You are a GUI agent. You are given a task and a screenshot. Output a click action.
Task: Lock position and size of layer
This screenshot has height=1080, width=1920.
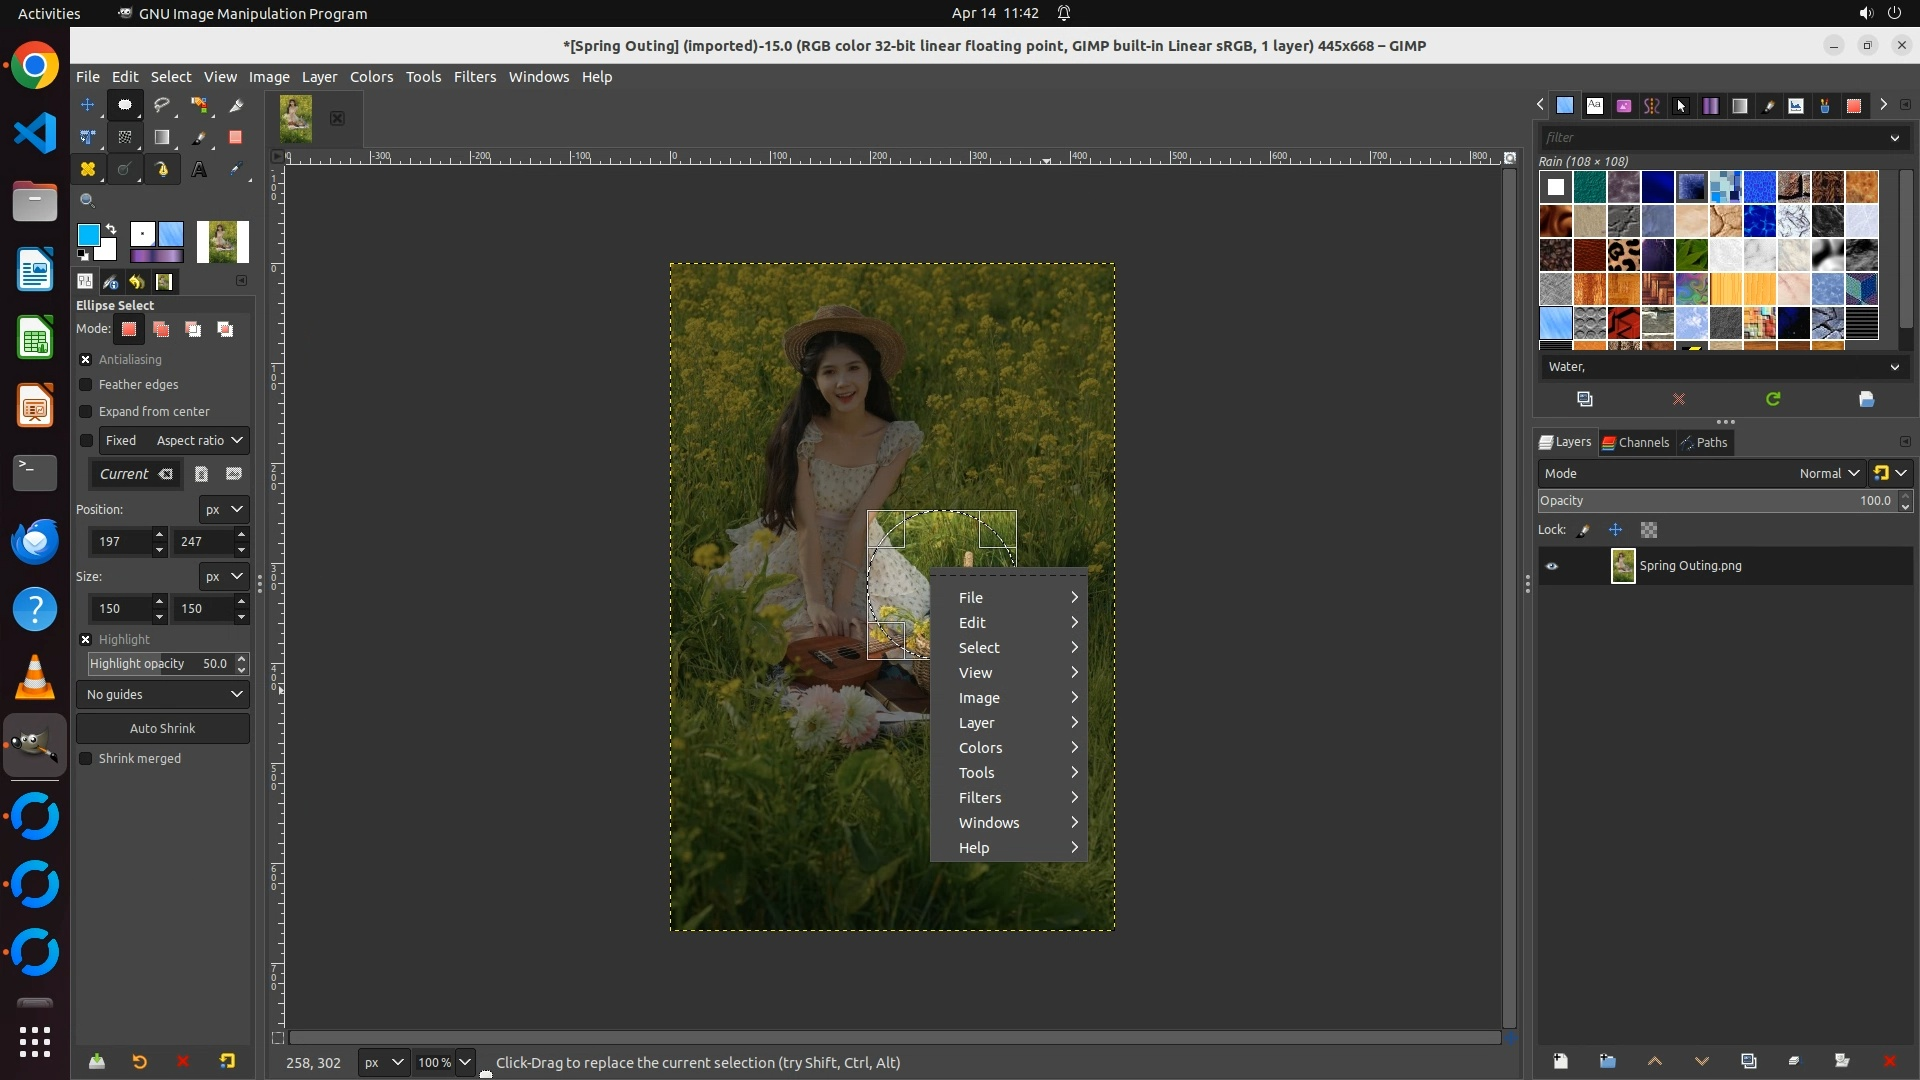click(x=1615, y=530)
